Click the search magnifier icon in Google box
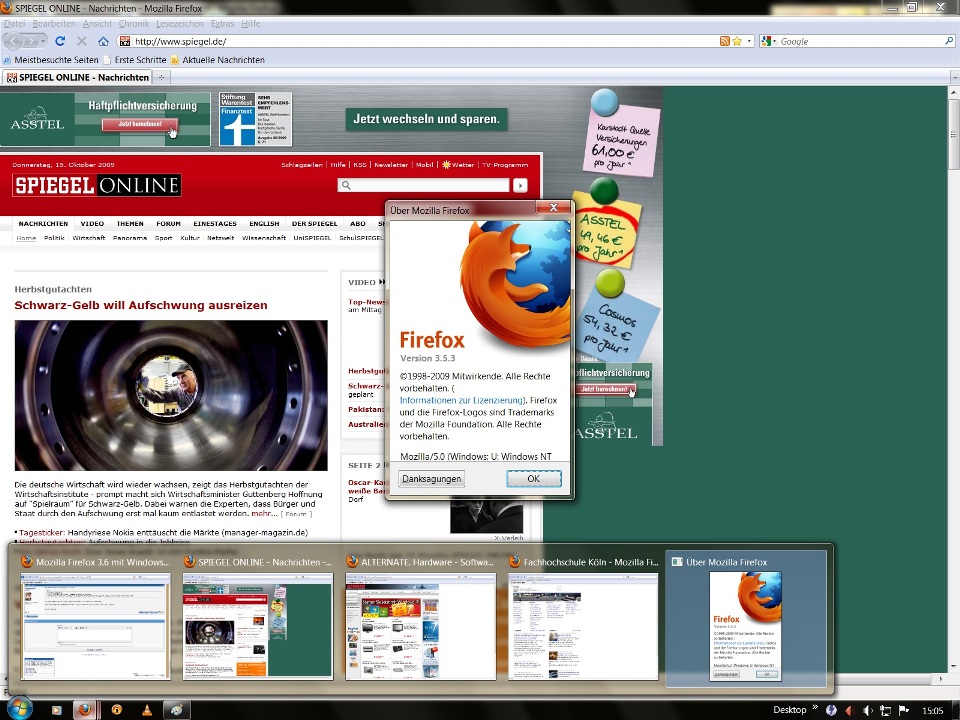Screen dimensions: 960x720 pyautogui.click(x=949, y=41)
